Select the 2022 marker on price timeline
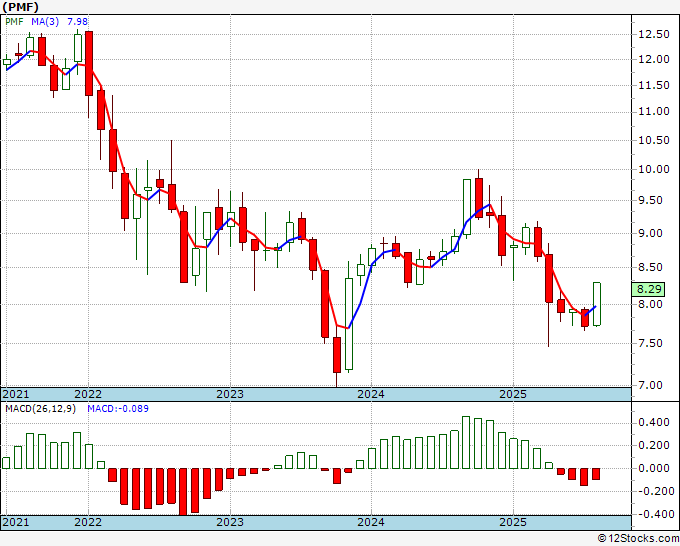680x546 pixels. point(88,394)
